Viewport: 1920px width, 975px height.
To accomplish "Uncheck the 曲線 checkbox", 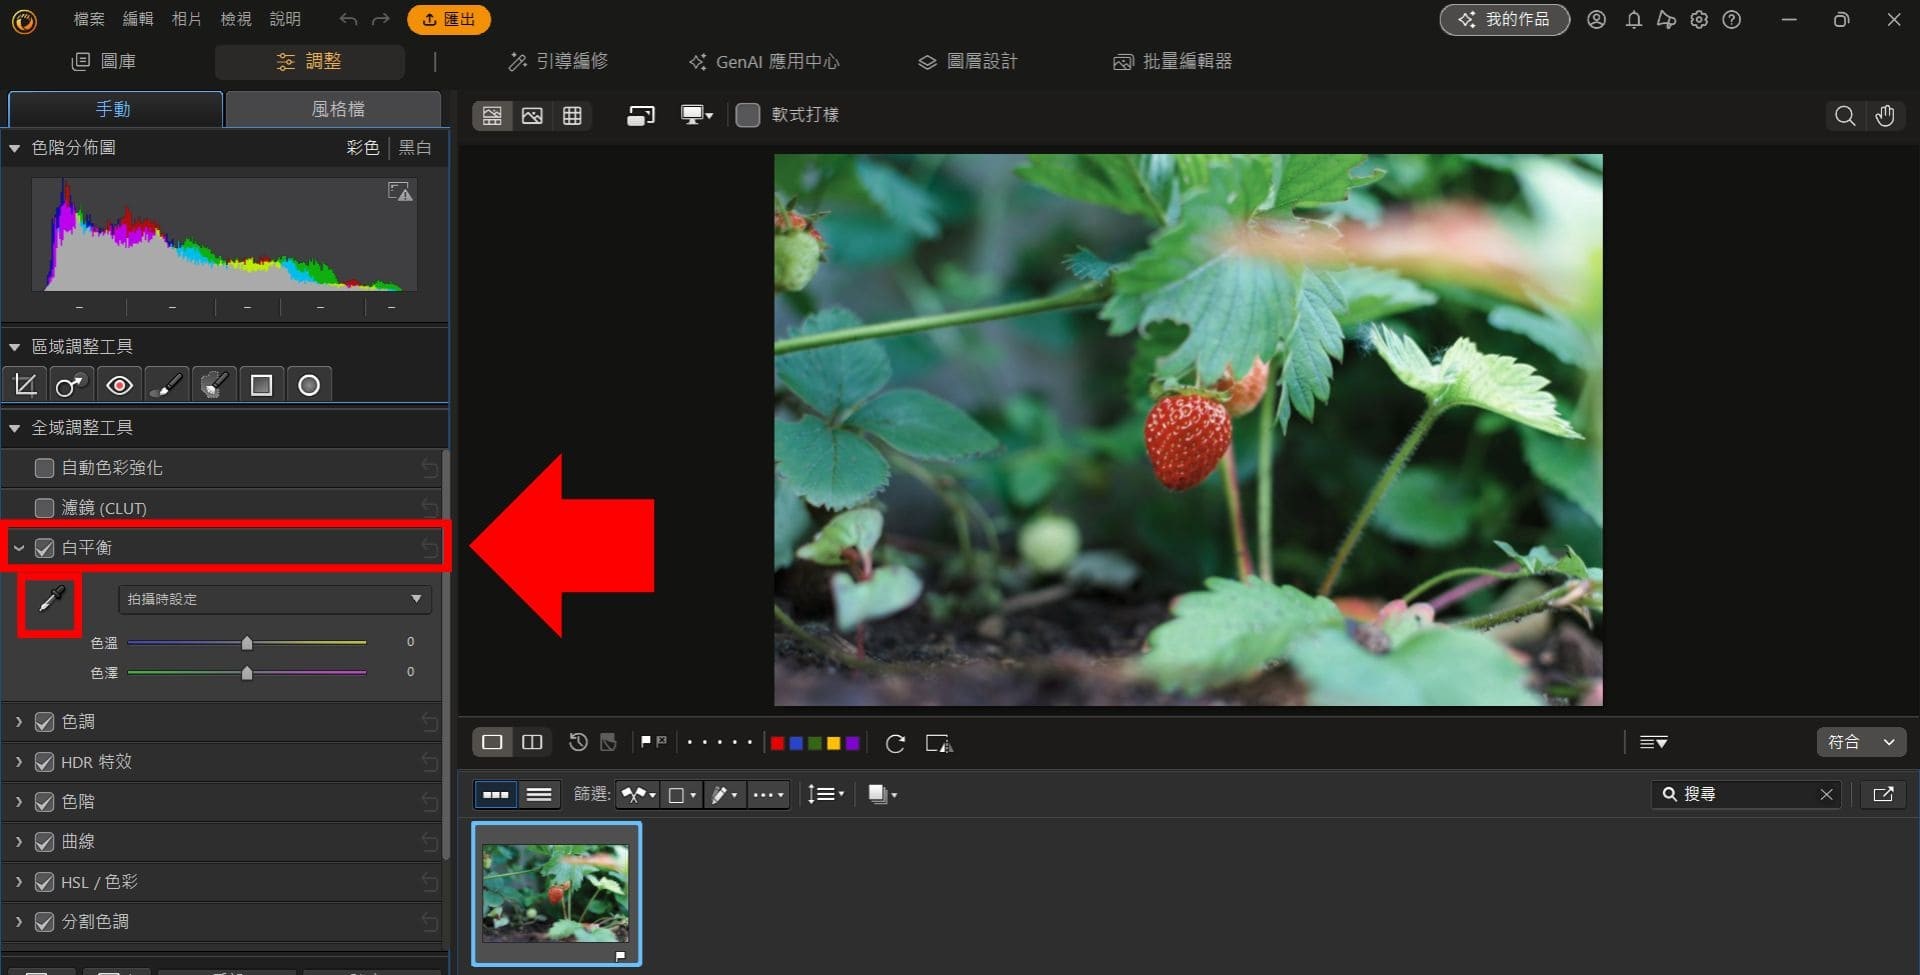I will coord(44,842).
